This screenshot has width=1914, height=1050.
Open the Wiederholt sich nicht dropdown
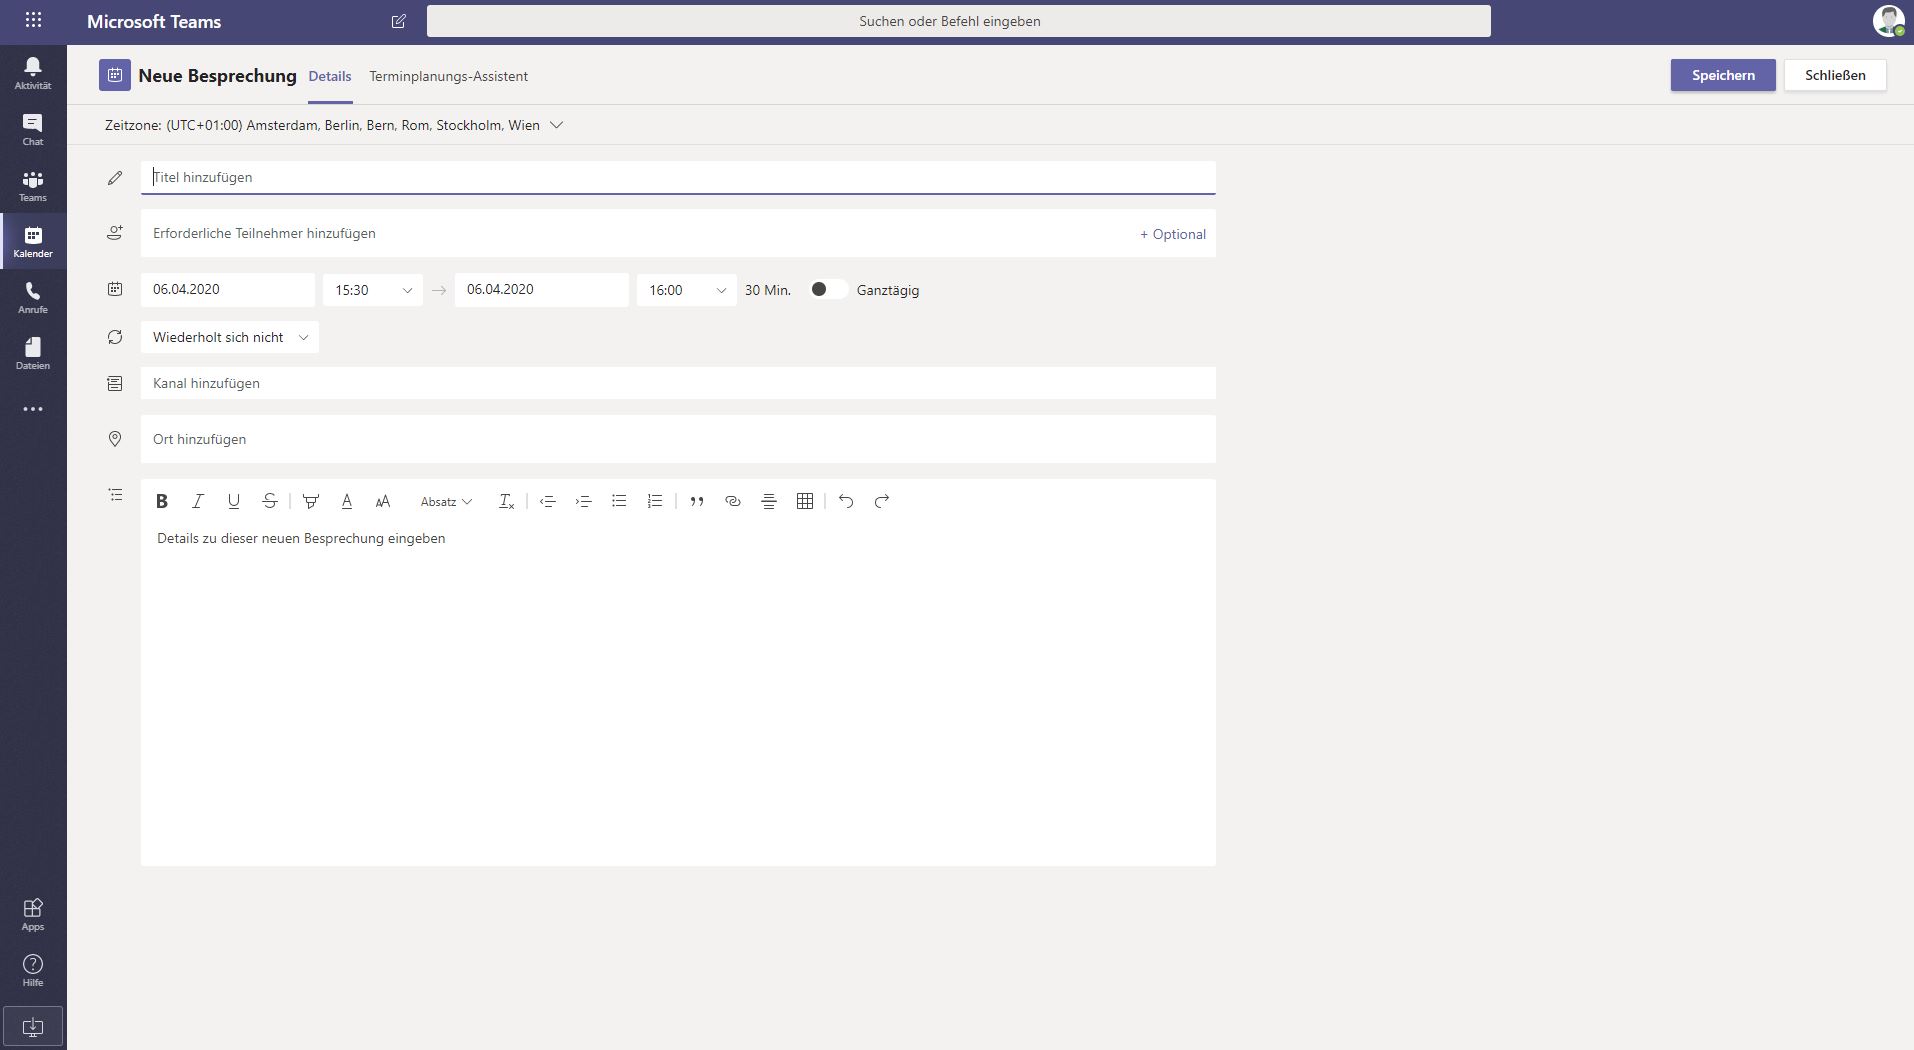230,337
